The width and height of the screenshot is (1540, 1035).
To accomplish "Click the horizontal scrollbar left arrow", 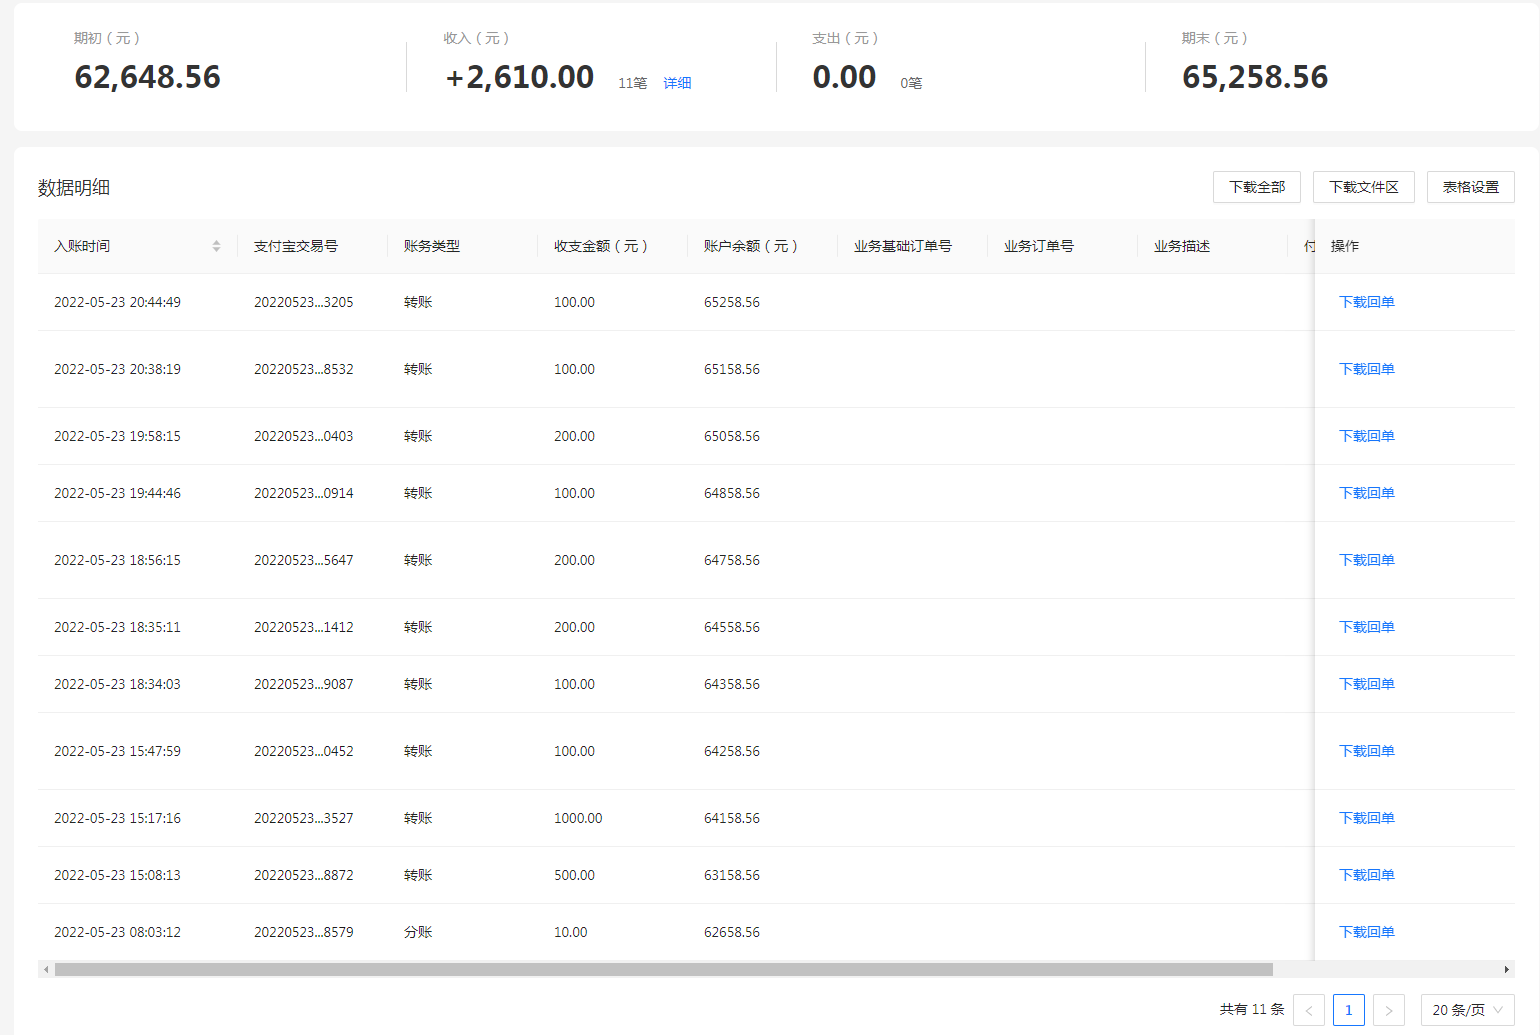I will tap(45, 969).
